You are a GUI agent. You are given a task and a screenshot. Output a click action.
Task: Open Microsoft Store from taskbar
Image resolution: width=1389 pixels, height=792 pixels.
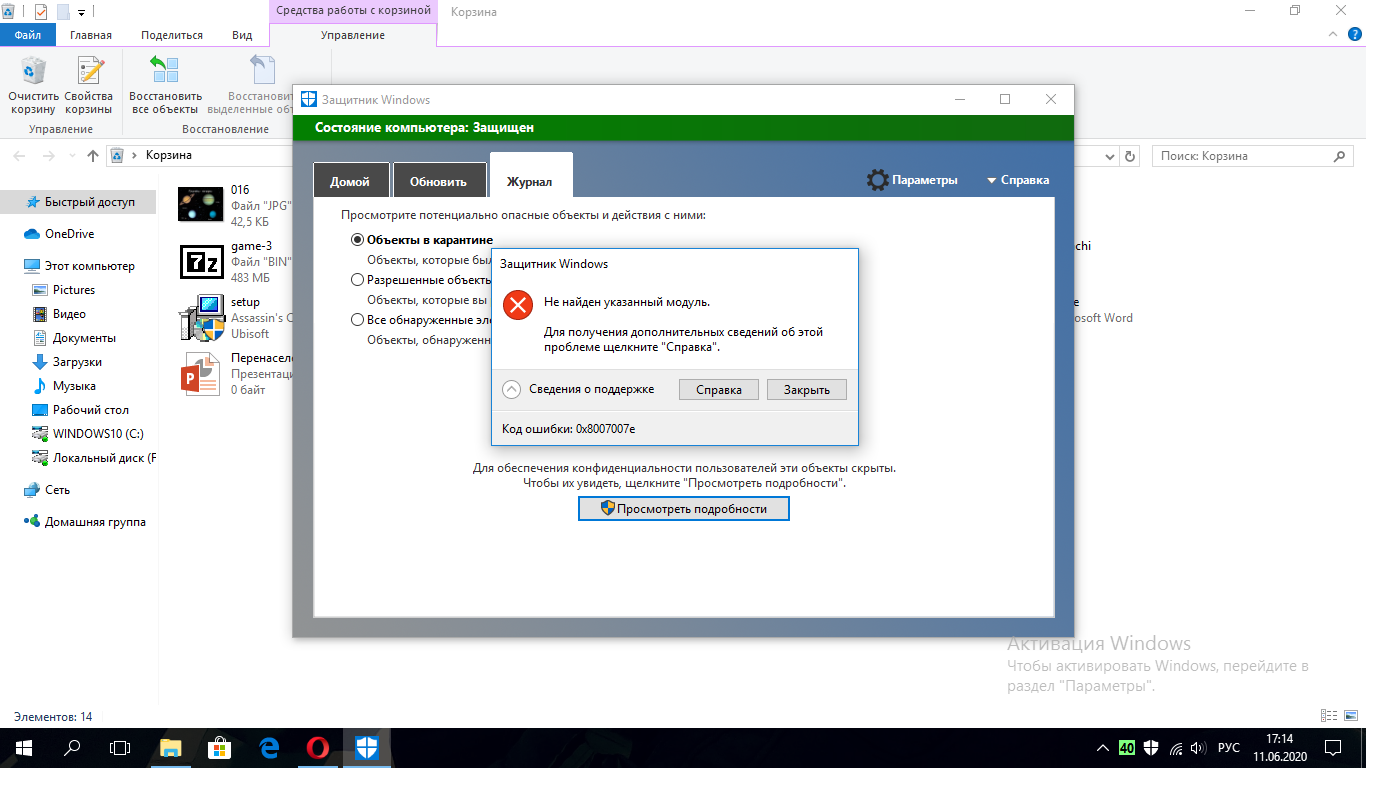click(x=220, y=748)
